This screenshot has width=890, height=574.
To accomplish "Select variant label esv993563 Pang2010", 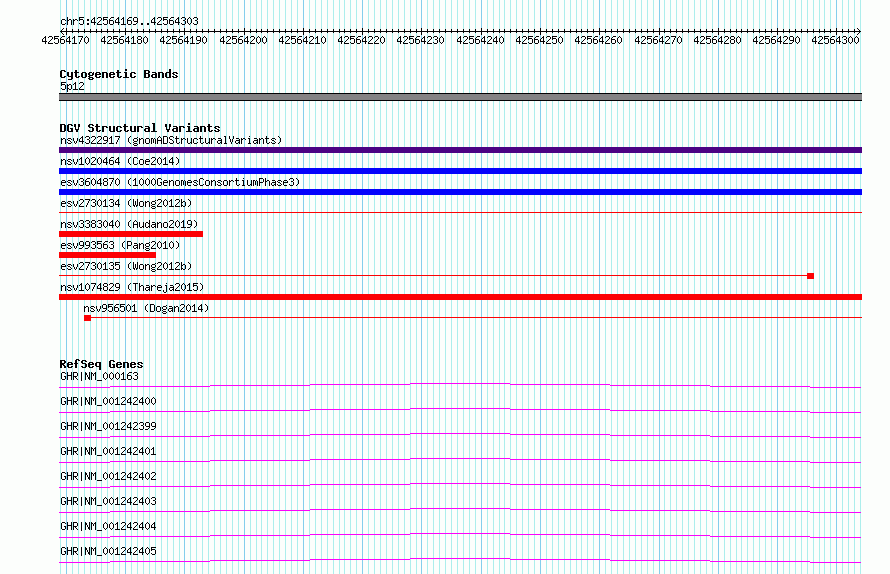I will (x=120, y=245).
